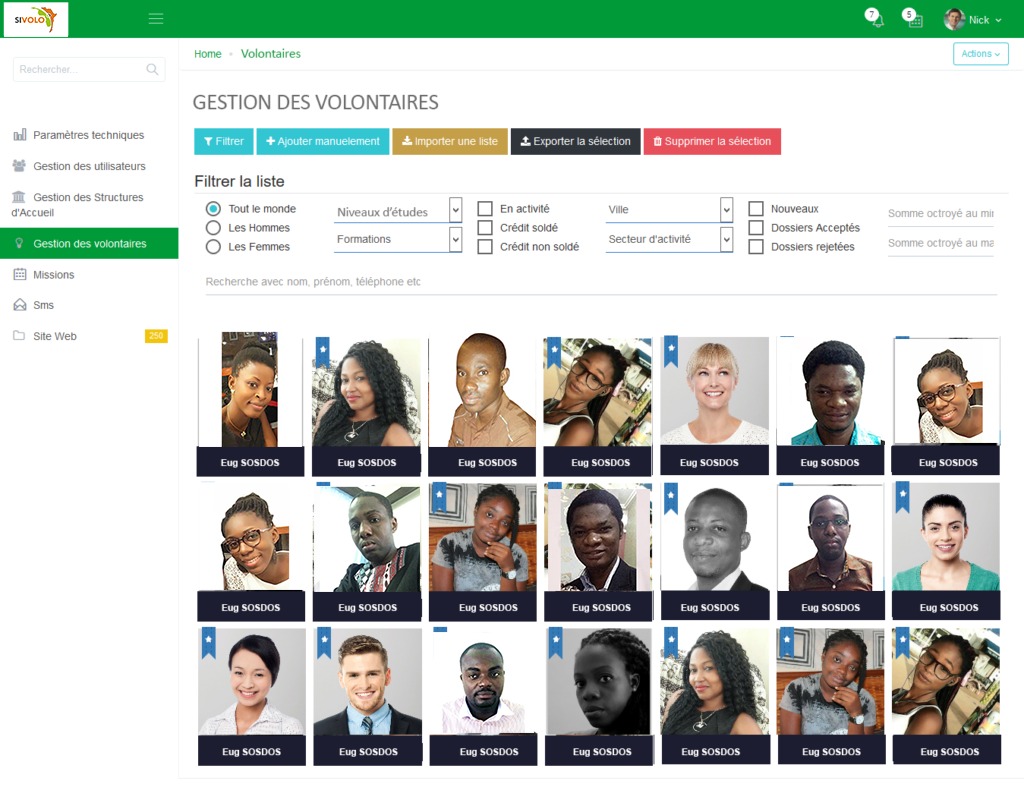Screen dimensions: 1024x803
Task: Open the calendar icon with badge 5
Action: pyautogui.click(x=912, y=18)
